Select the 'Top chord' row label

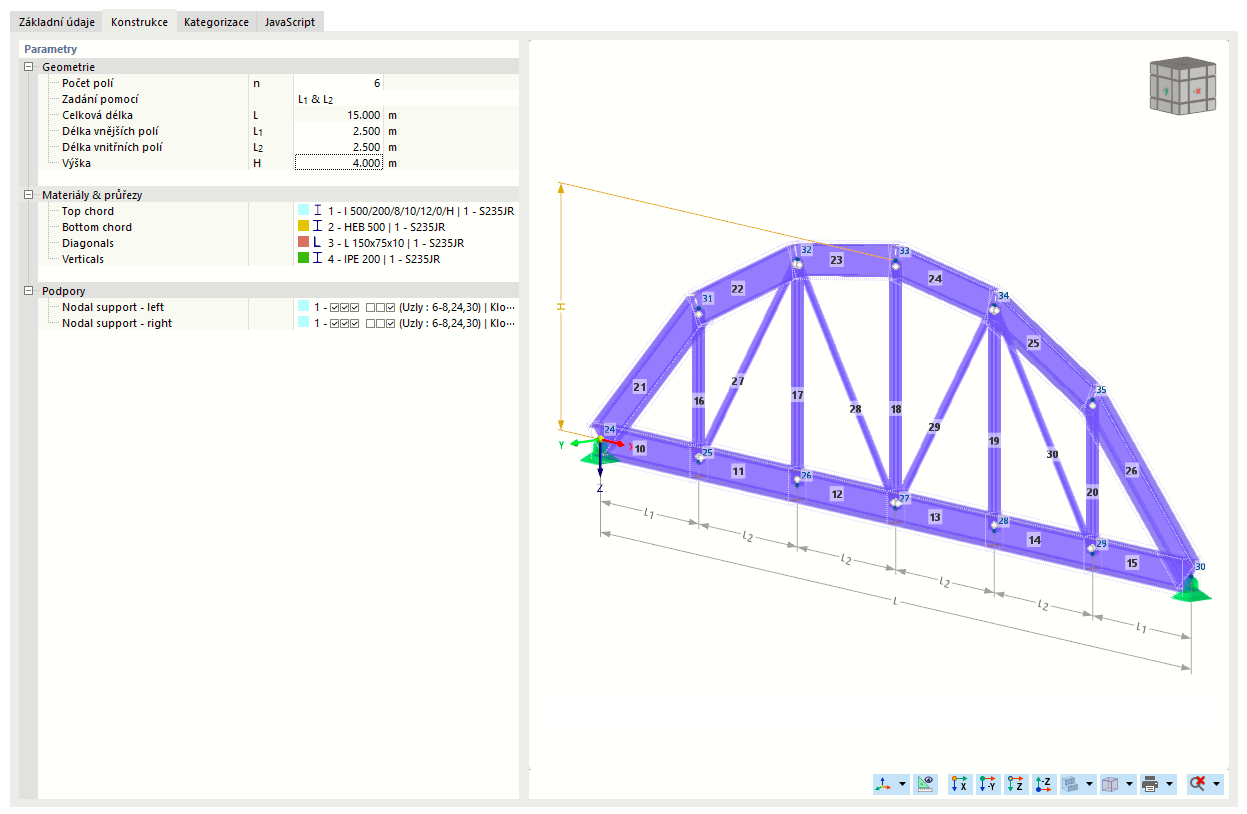(88, 211)
